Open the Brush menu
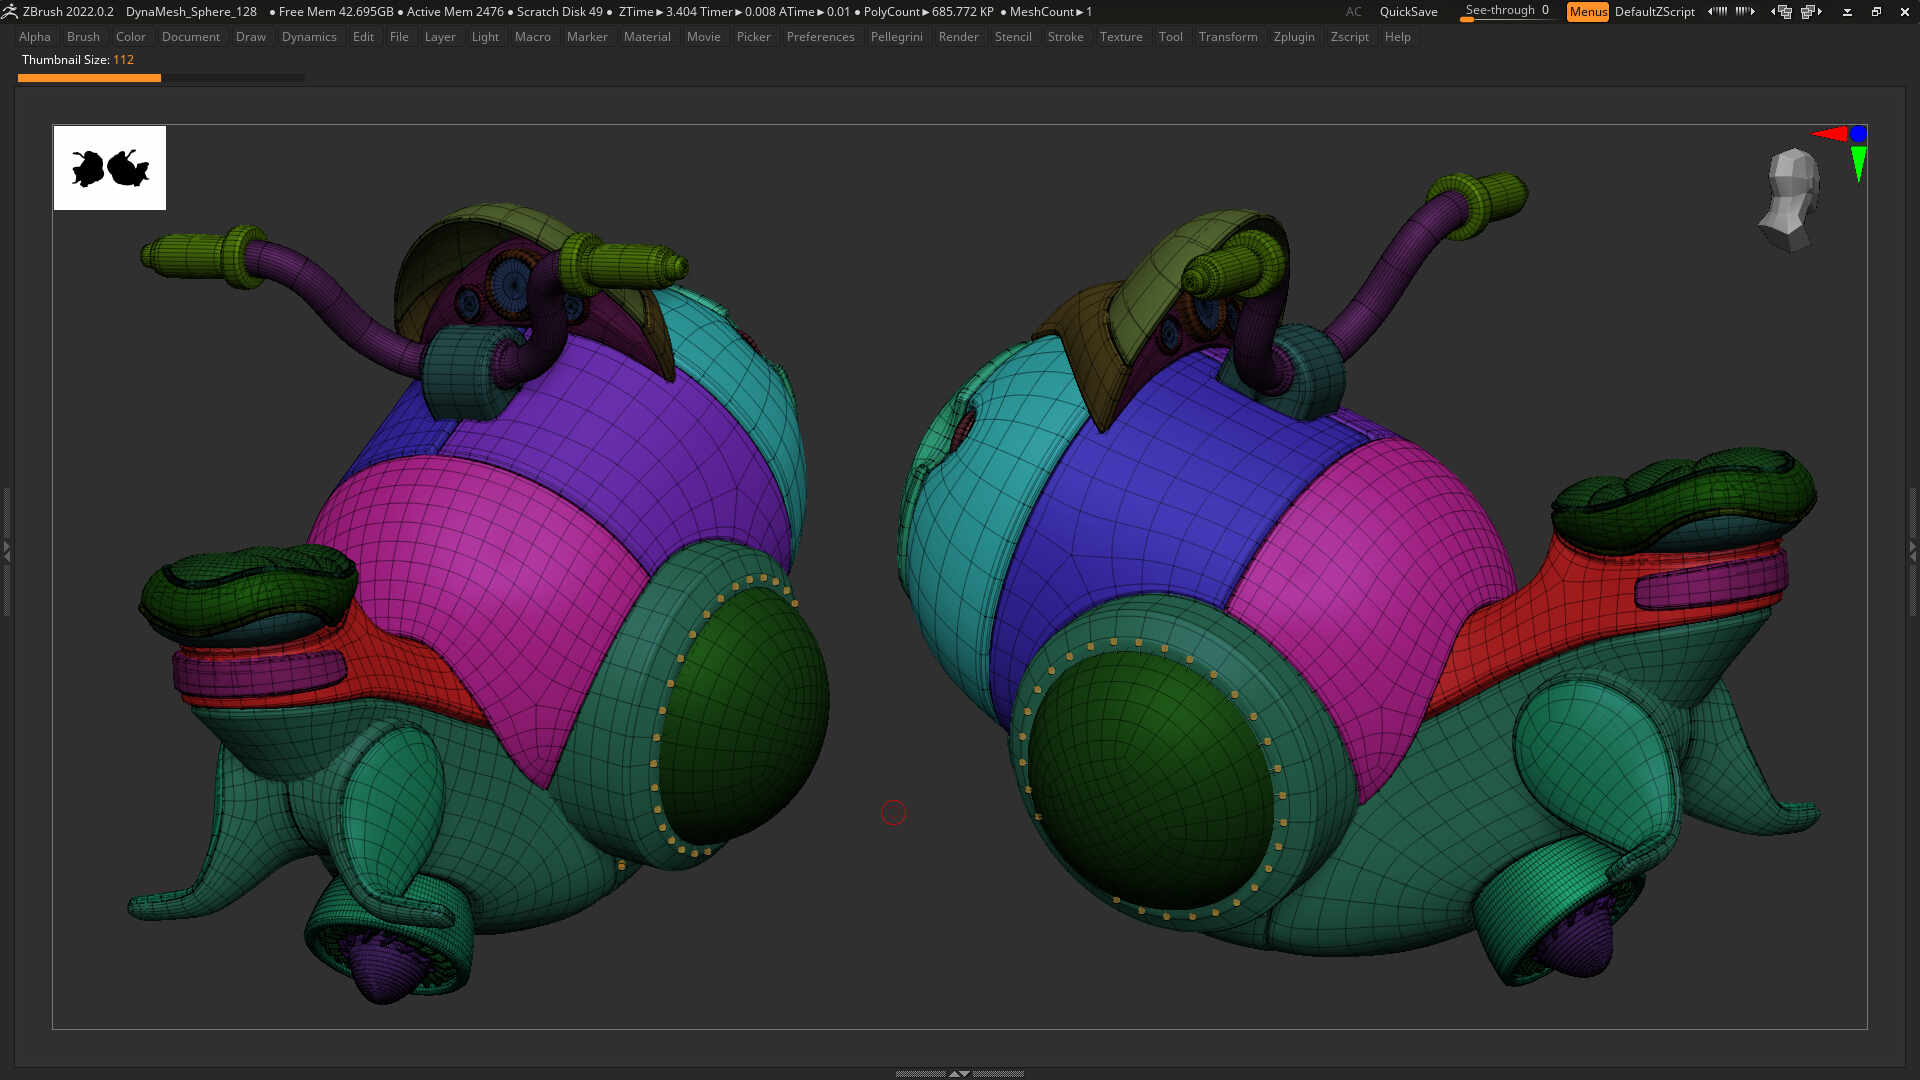 83,37
